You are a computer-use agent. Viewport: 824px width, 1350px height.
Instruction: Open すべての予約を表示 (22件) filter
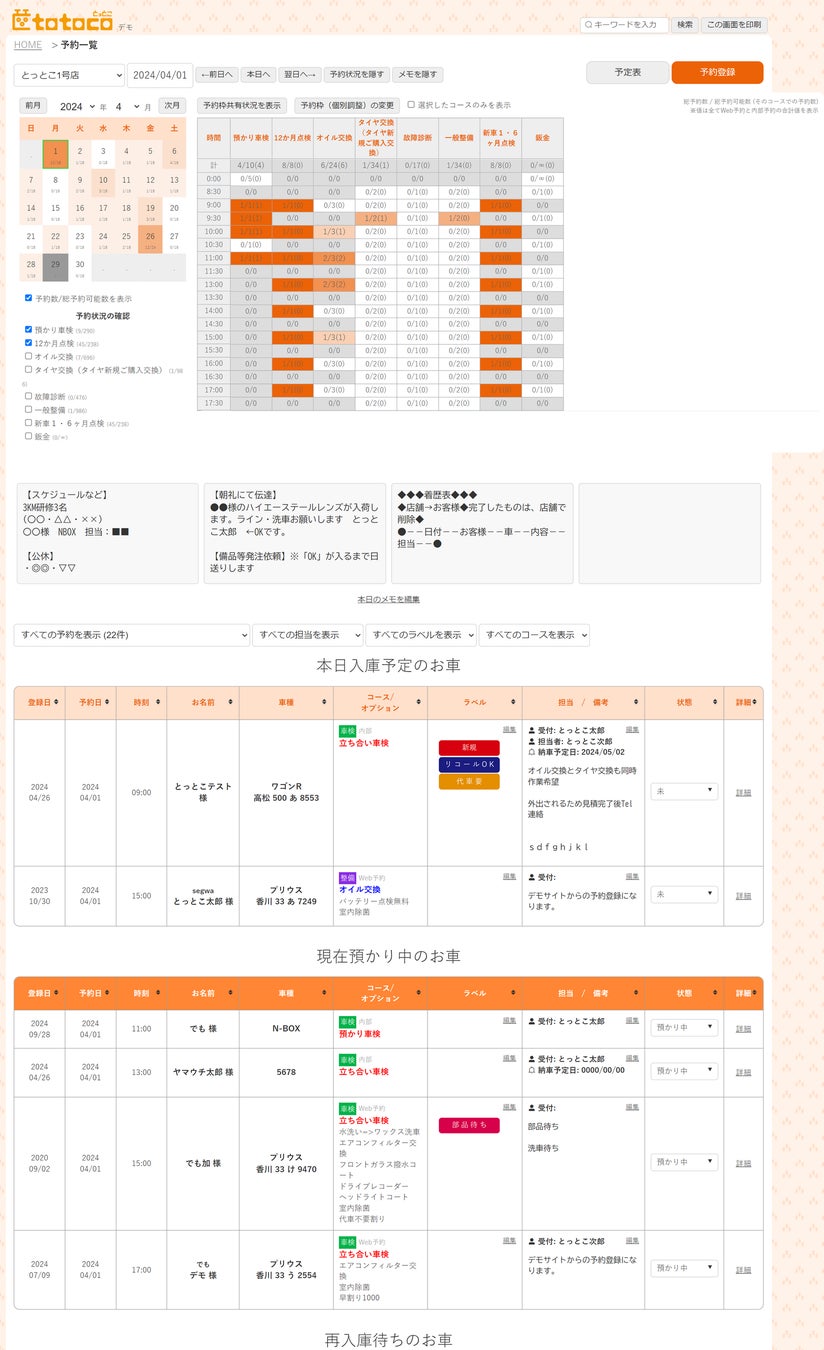(131, 635)
